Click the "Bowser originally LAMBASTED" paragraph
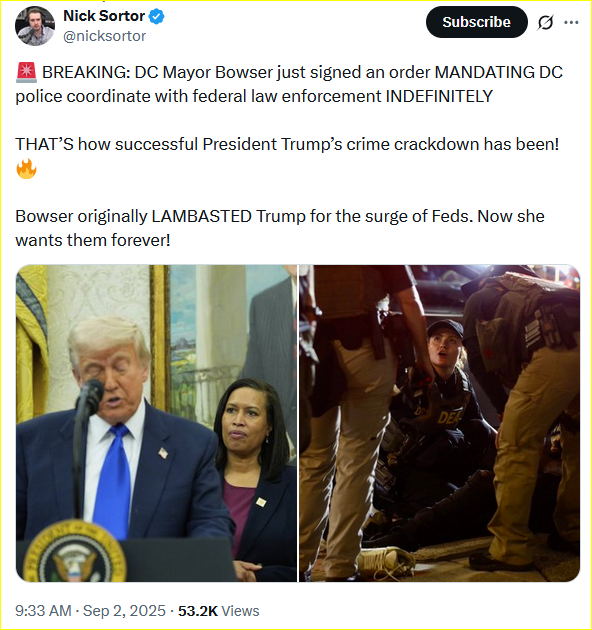Viewport: 592px width, 630px height. coord(280,228)
